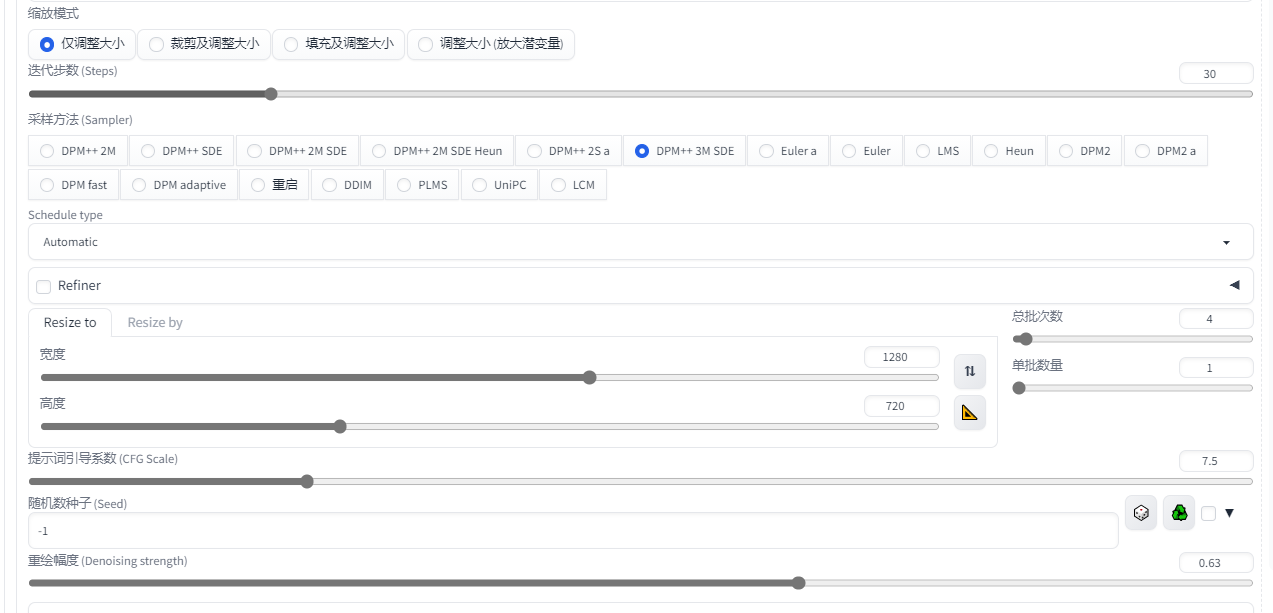Choose the DPM++ 2M SDE Heun sampler

tap(436, 151)
